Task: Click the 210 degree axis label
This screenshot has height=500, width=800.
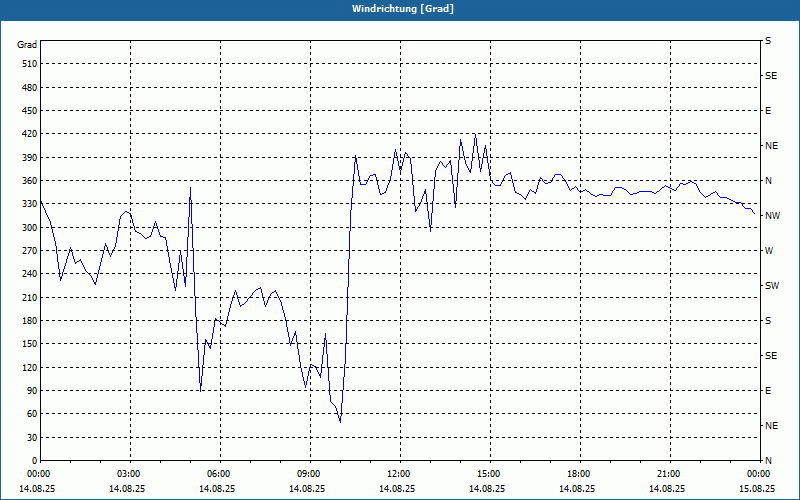Action: [30, 297]
